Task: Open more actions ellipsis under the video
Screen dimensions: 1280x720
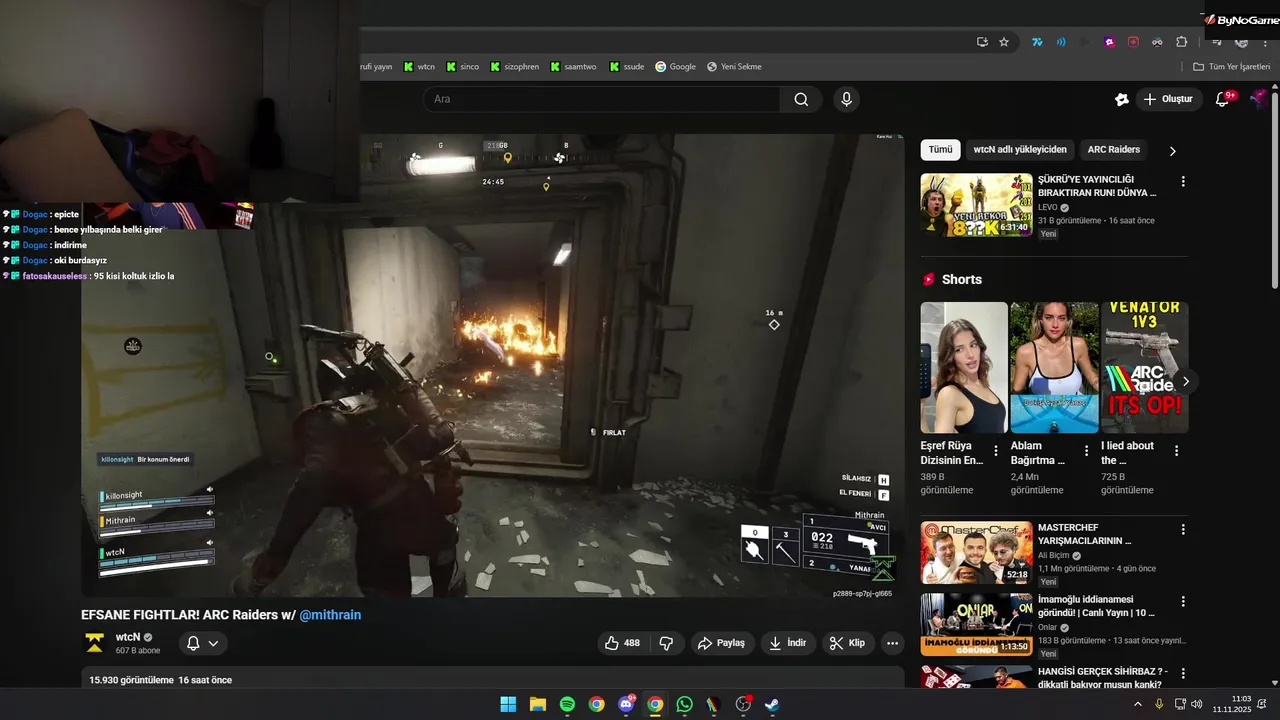Action: coord(893,643)
